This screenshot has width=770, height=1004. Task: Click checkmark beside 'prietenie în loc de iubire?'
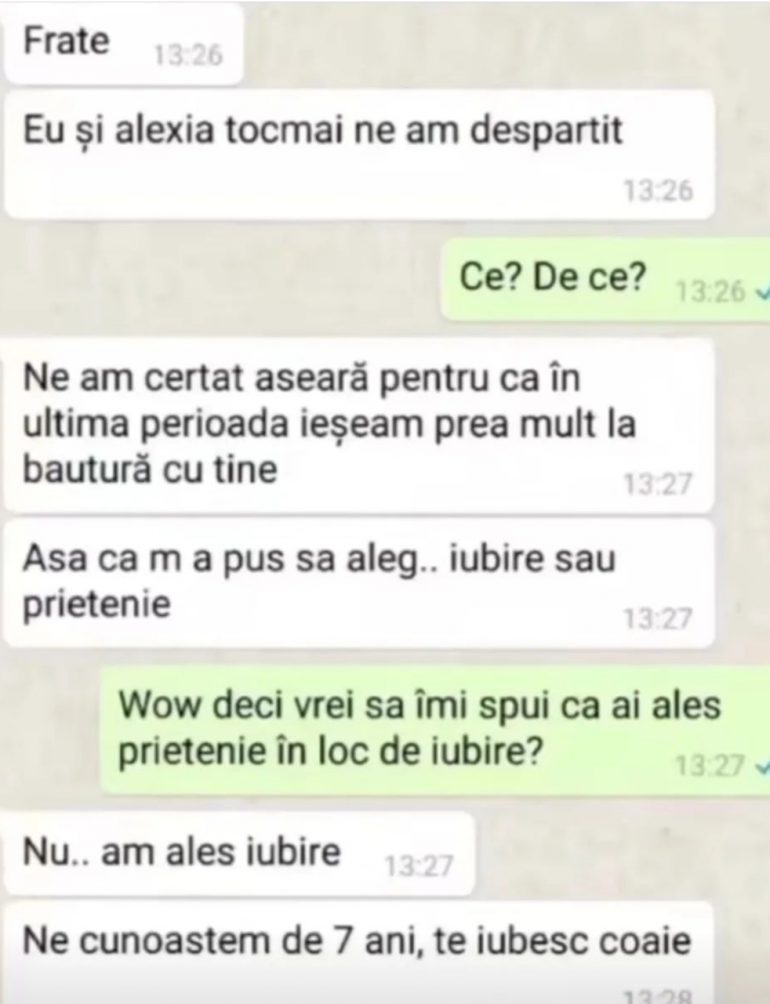[762, 766]
